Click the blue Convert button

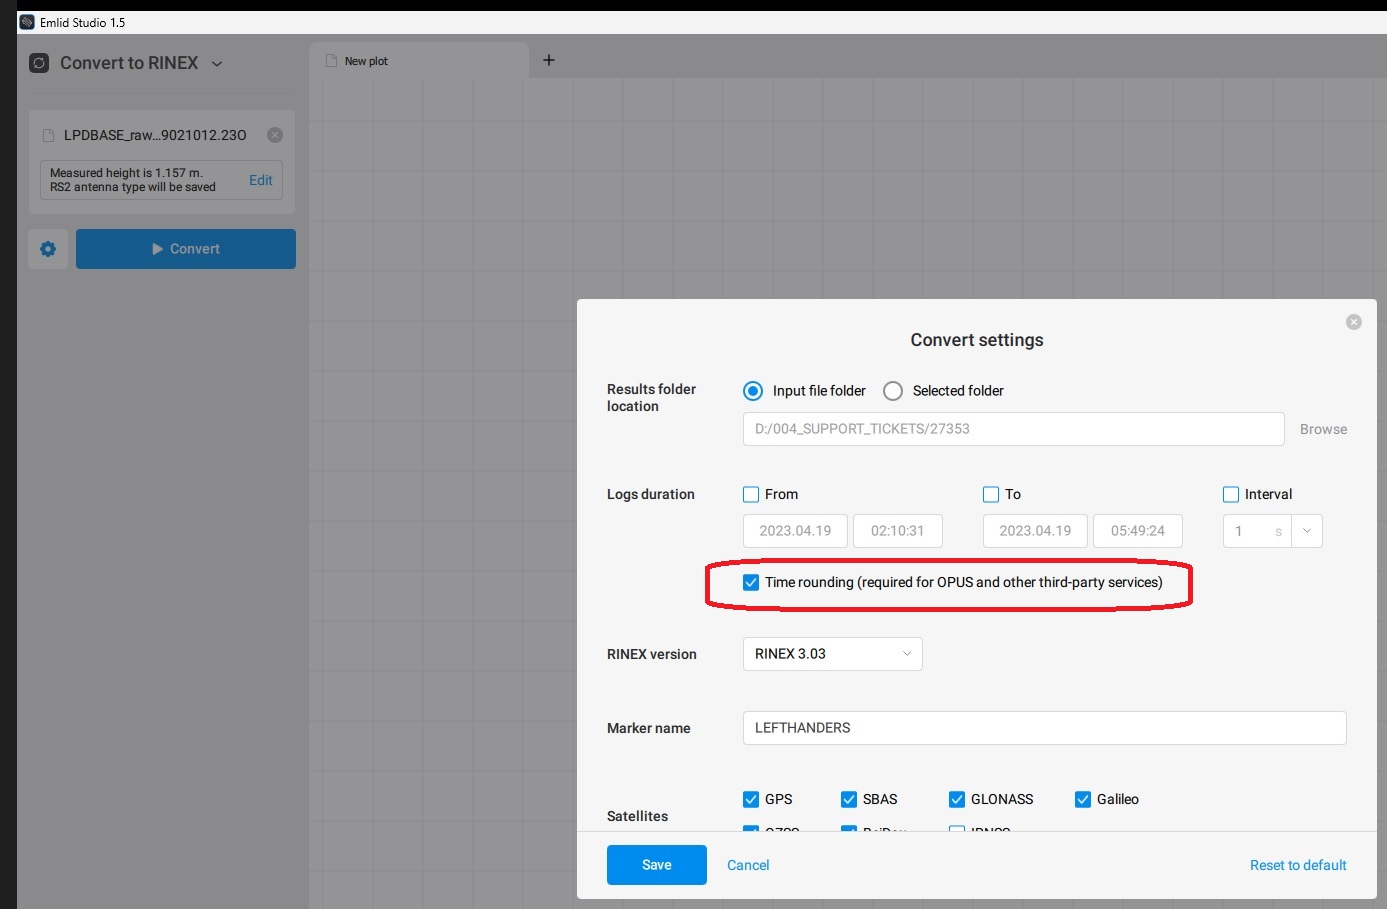pos(186,249)
